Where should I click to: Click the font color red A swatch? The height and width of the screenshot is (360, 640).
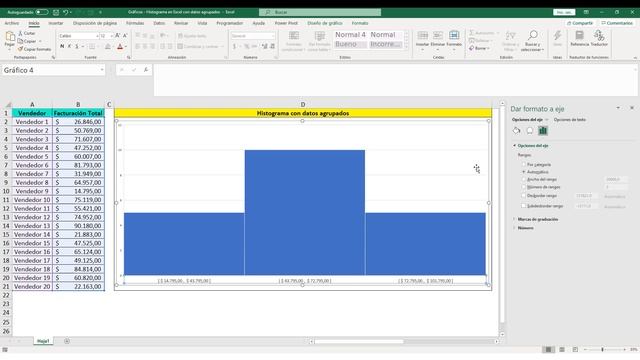[120, 47]
